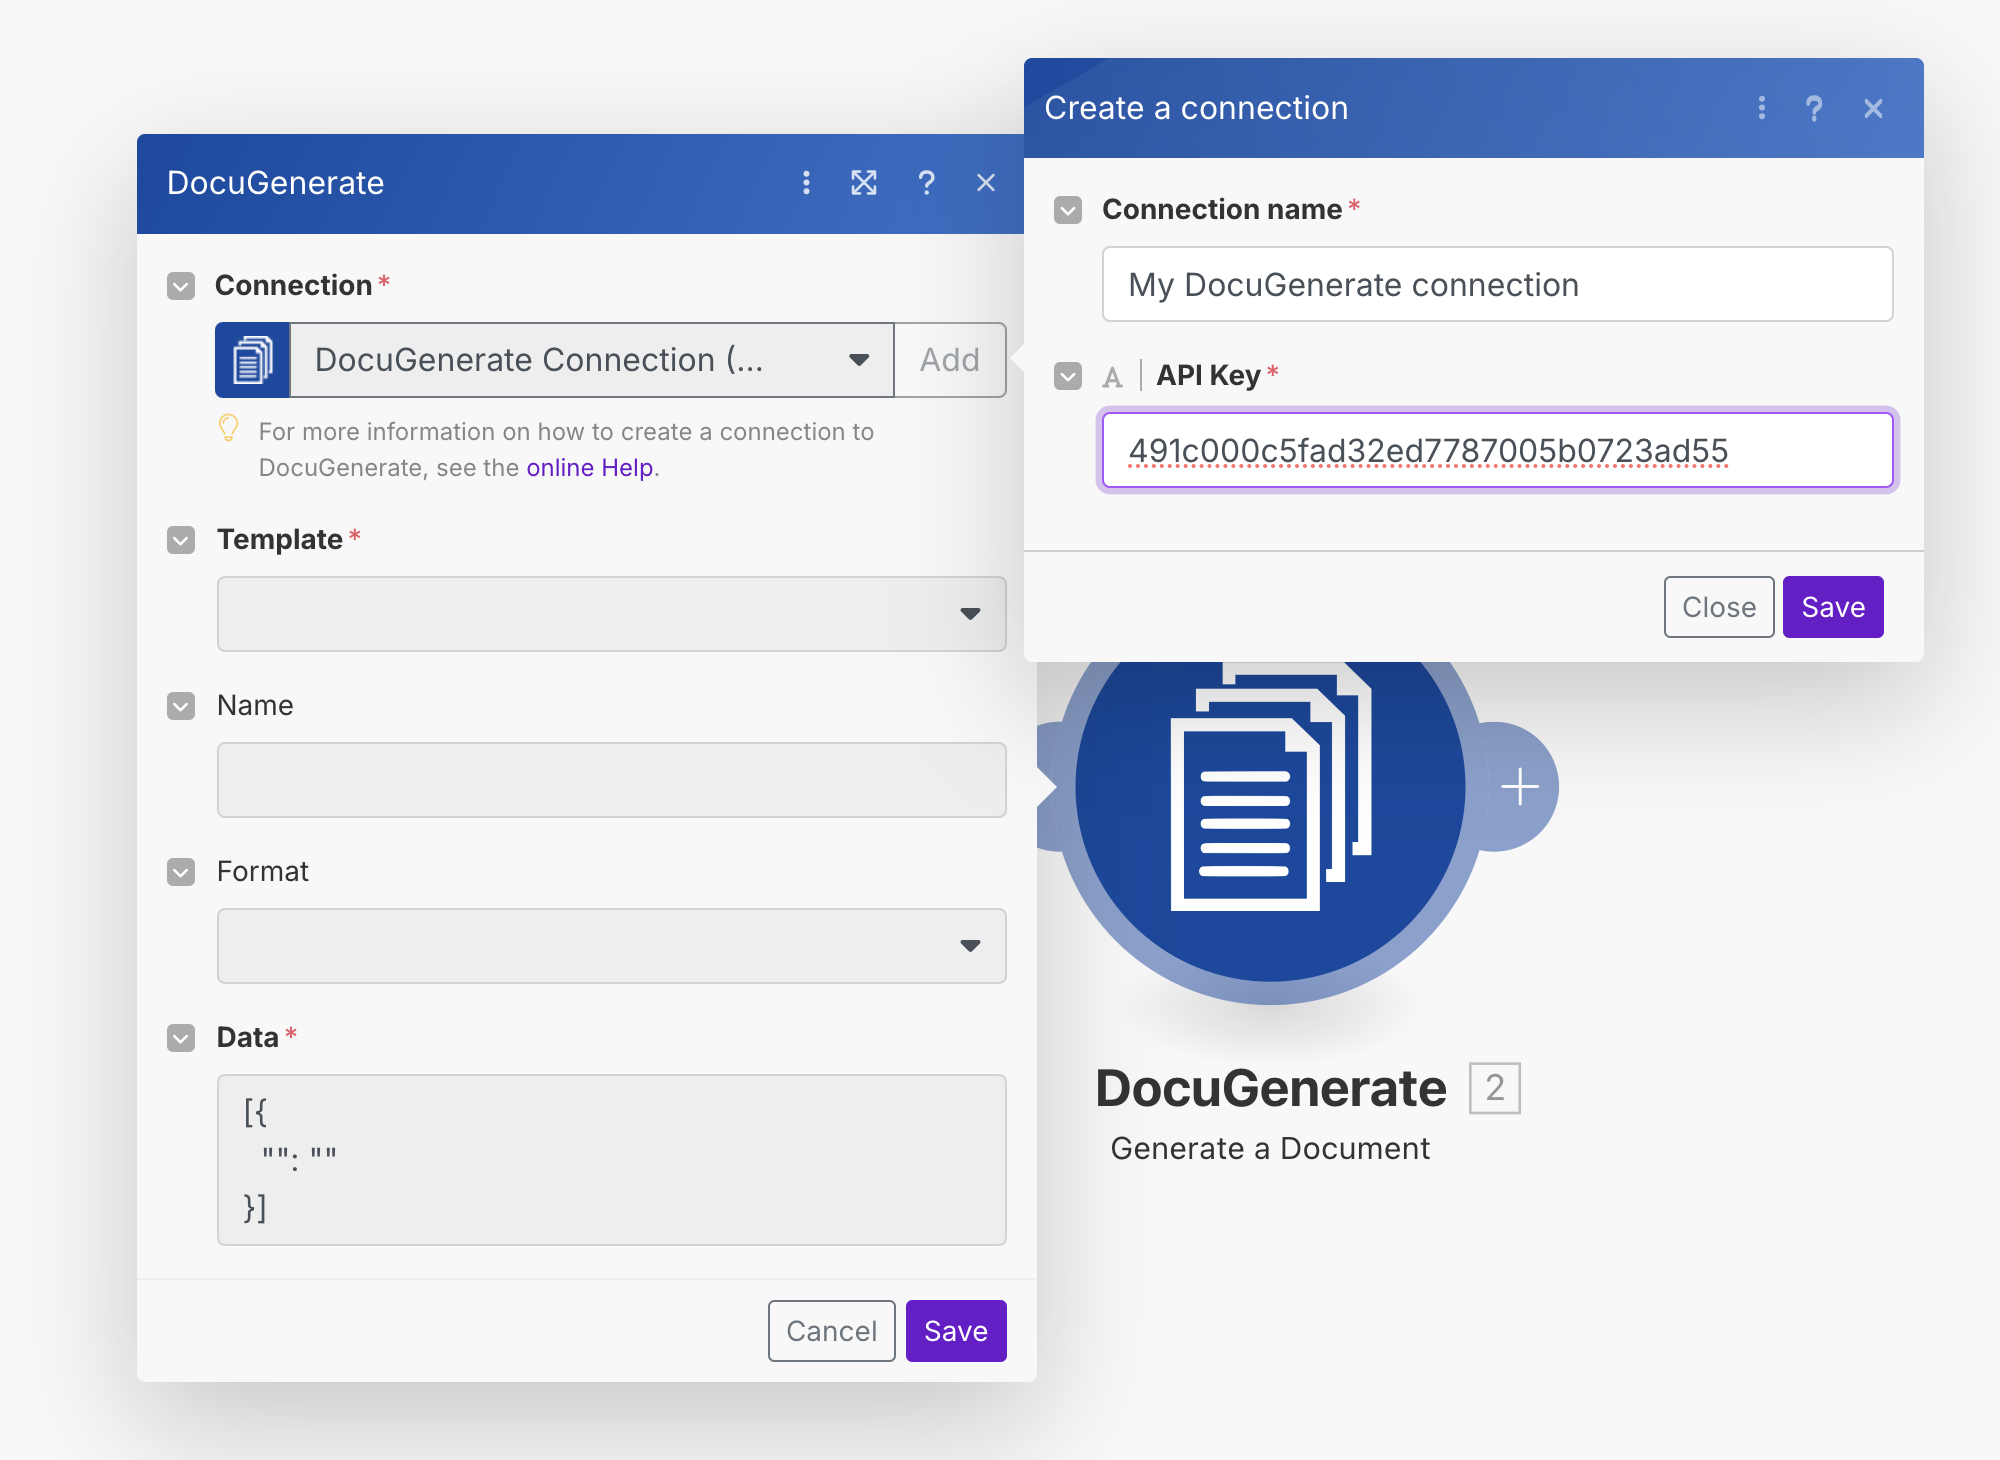Toggle the Format field collapse checkbox
Image resolution: width=2000 pixels, height=1460 pixels.
181,872
